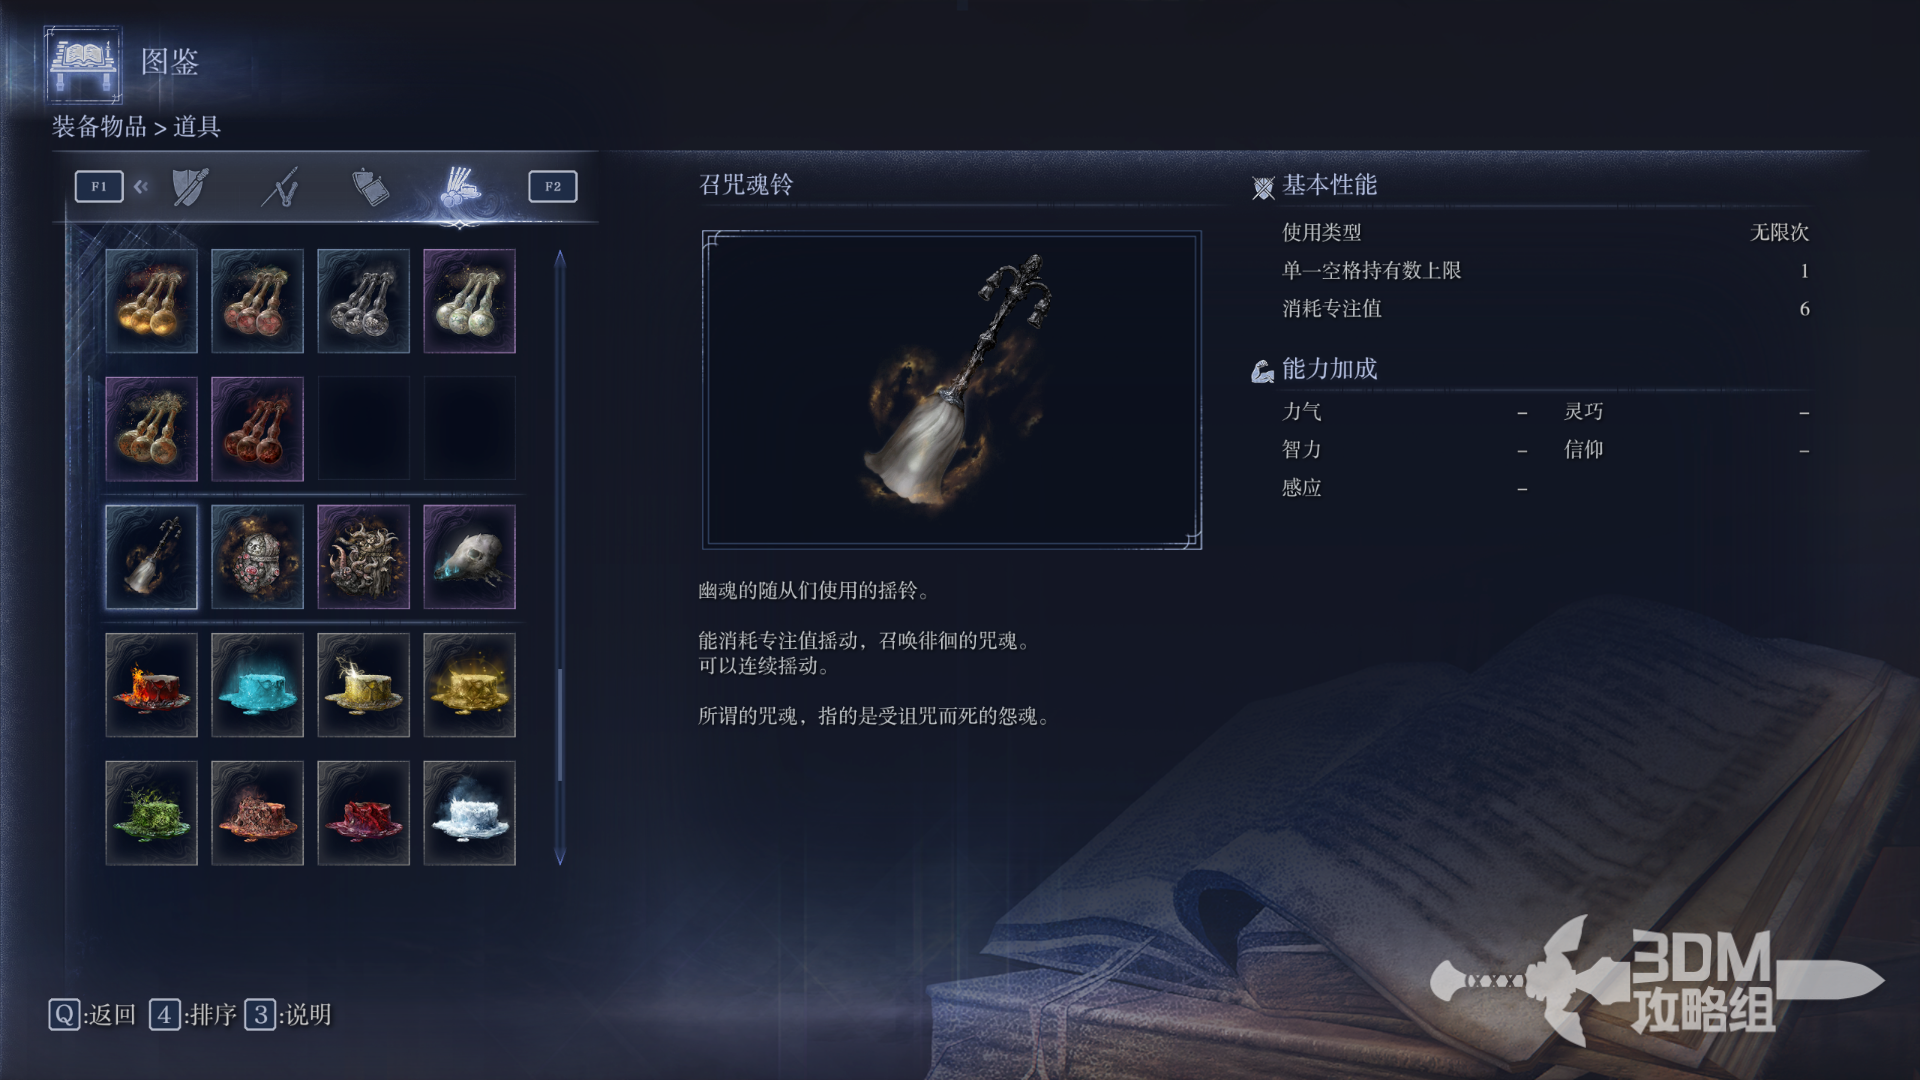
Task: Select the 召咒魂铃 bell item icon
Action: [151, 557]
